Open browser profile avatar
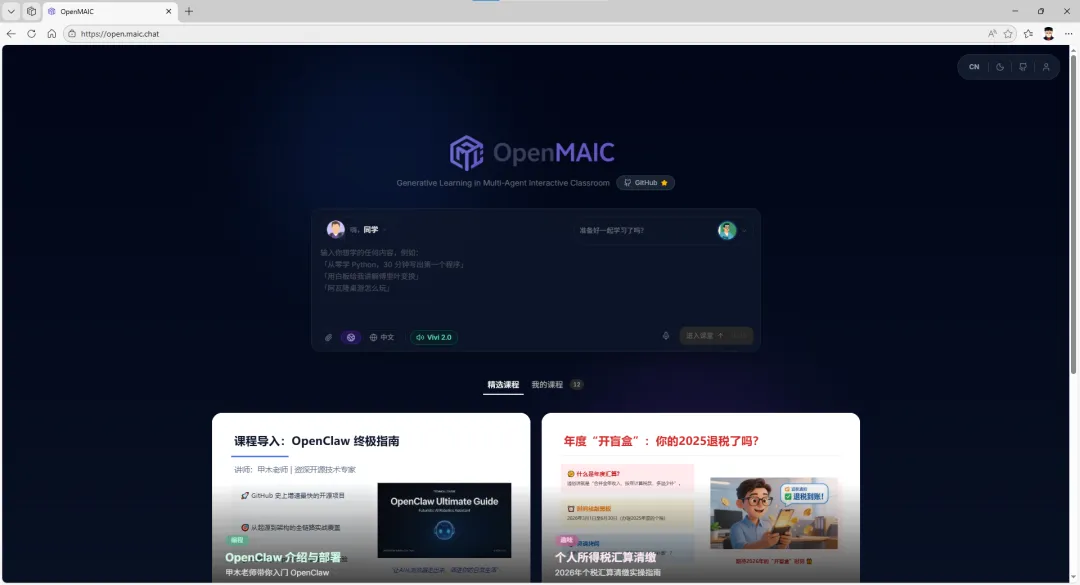The height and width of the screenshot is (585, 1080). [1048, 34]
